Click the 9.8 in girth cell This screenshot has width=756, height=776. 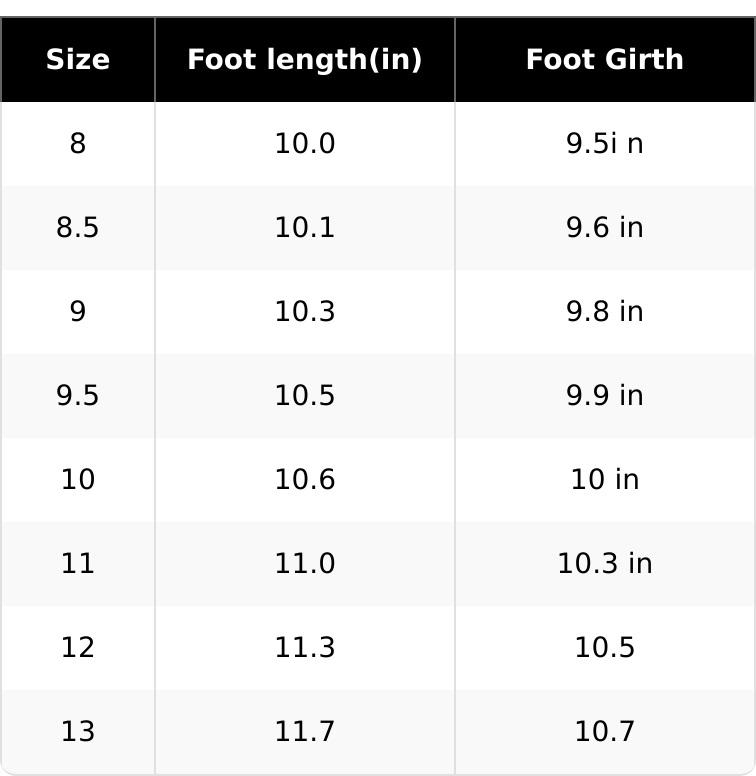pyautogui.click(x=605, y=312)
